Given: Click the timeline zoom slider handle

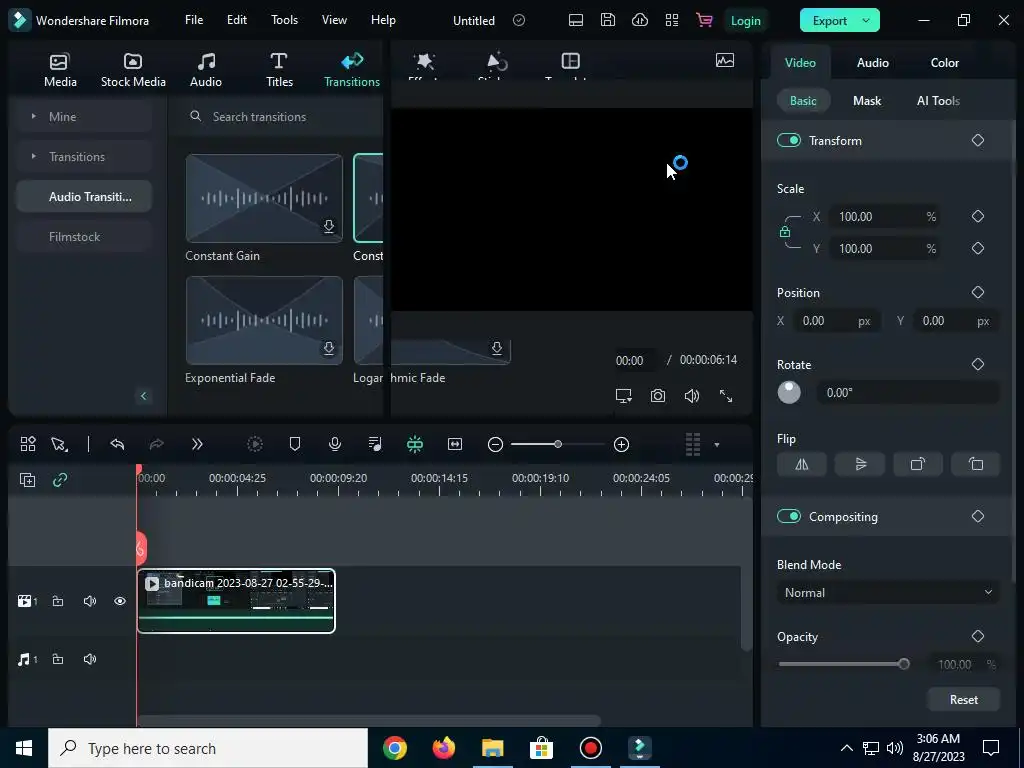Looking at the screenshot, I should 558,444.
